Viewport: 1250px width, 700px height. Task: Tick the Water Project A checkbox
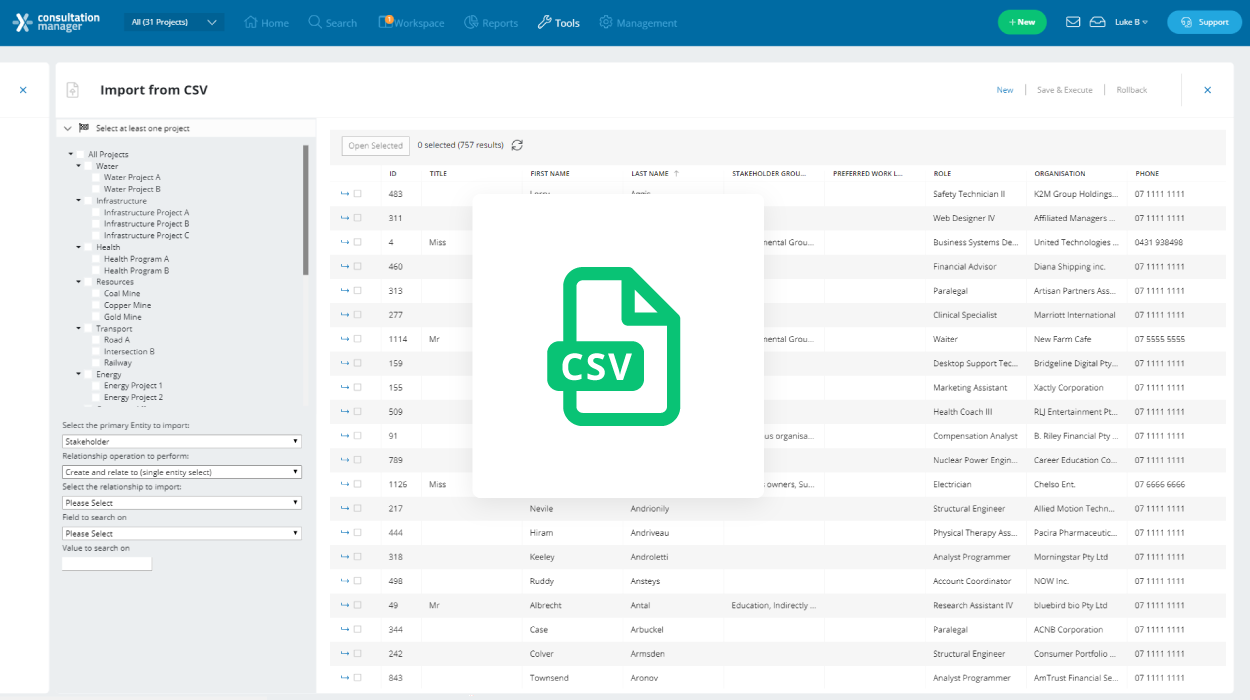[x=97, y=177]
